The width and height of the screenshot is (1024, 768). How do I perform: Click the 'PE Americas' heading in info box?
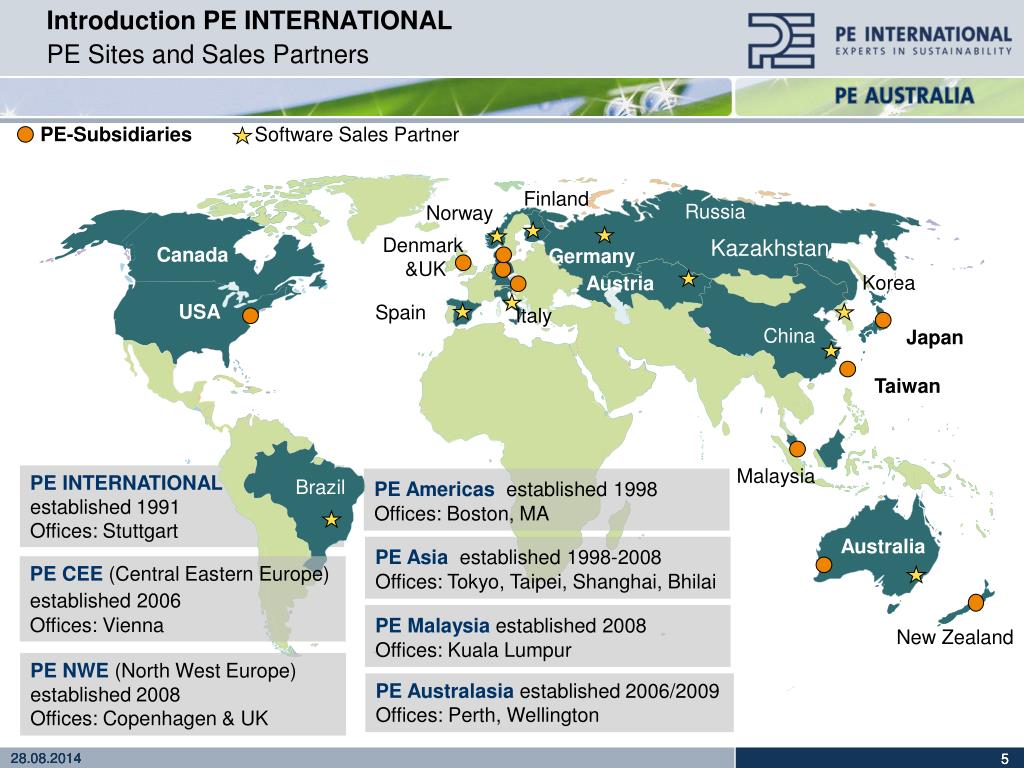pos(434,489)
